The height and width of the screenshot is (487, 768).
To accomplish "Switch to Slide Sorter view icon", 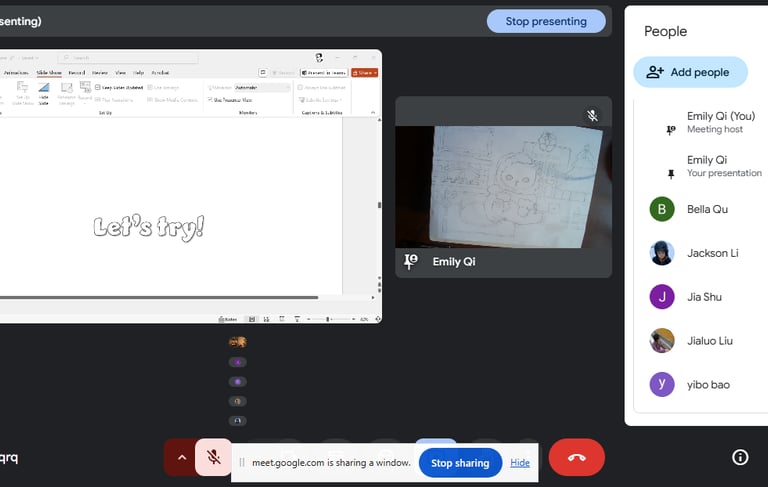I will 266,319.
